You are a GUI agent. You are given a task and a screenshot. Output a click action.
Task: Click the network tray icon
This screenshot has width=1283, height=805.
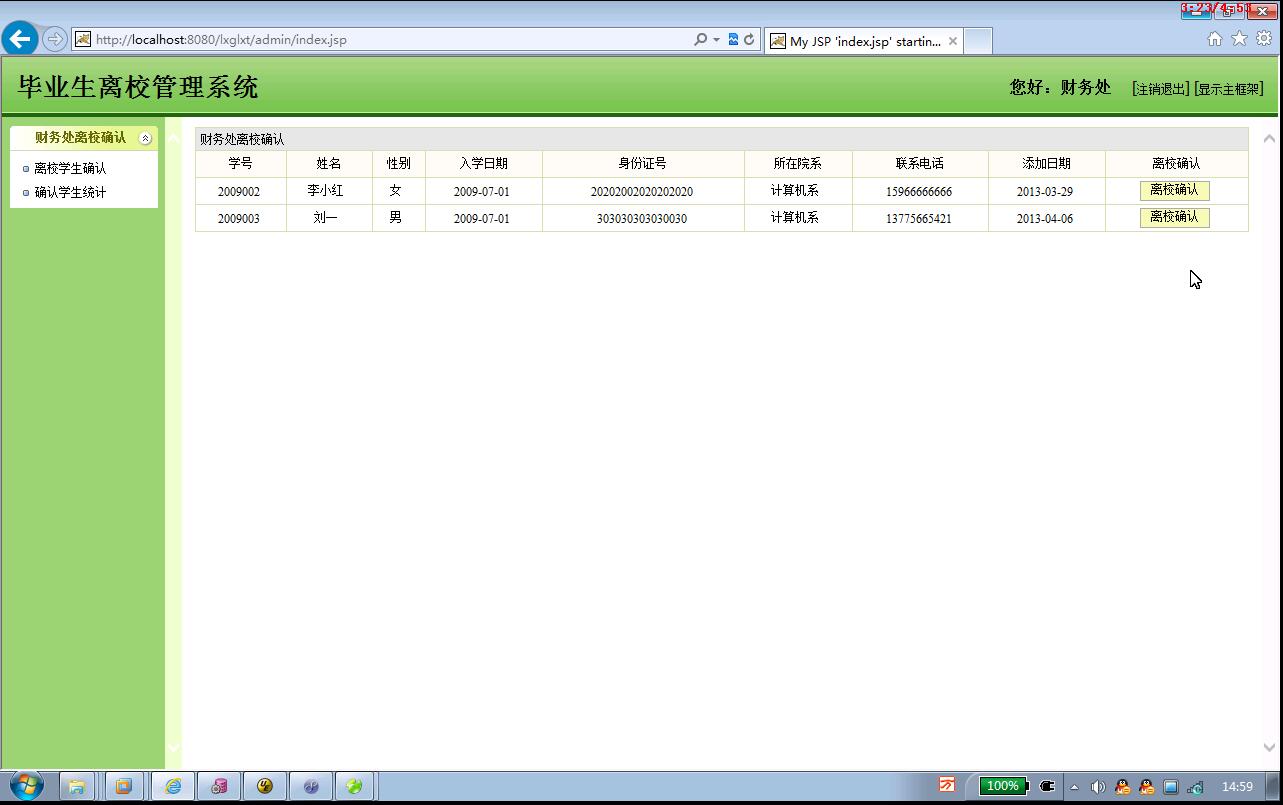coord(1195,787)
